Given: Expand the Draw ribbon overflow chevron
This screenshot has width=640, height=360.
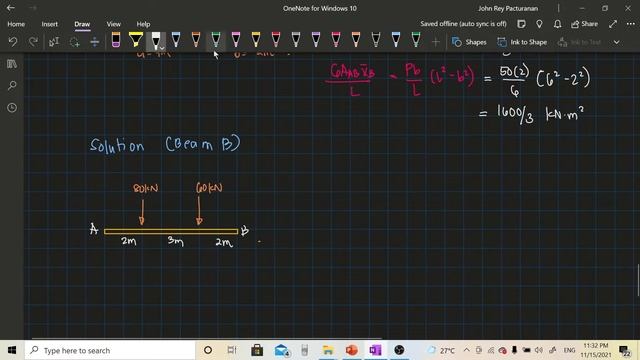Looking at the screenshot, I should pyautogui.click(x=616, y=42).
